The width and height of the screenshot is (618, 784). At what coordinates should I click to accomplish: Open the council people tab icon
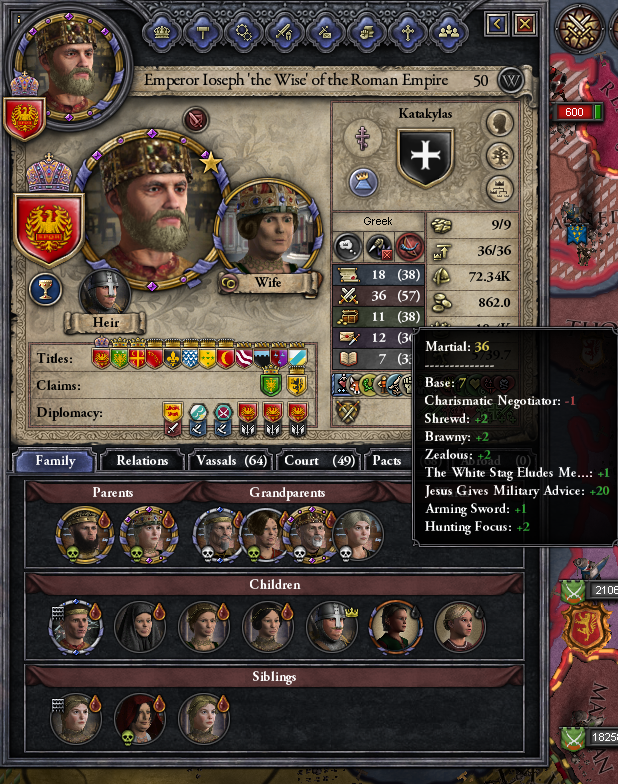(449, 32)
